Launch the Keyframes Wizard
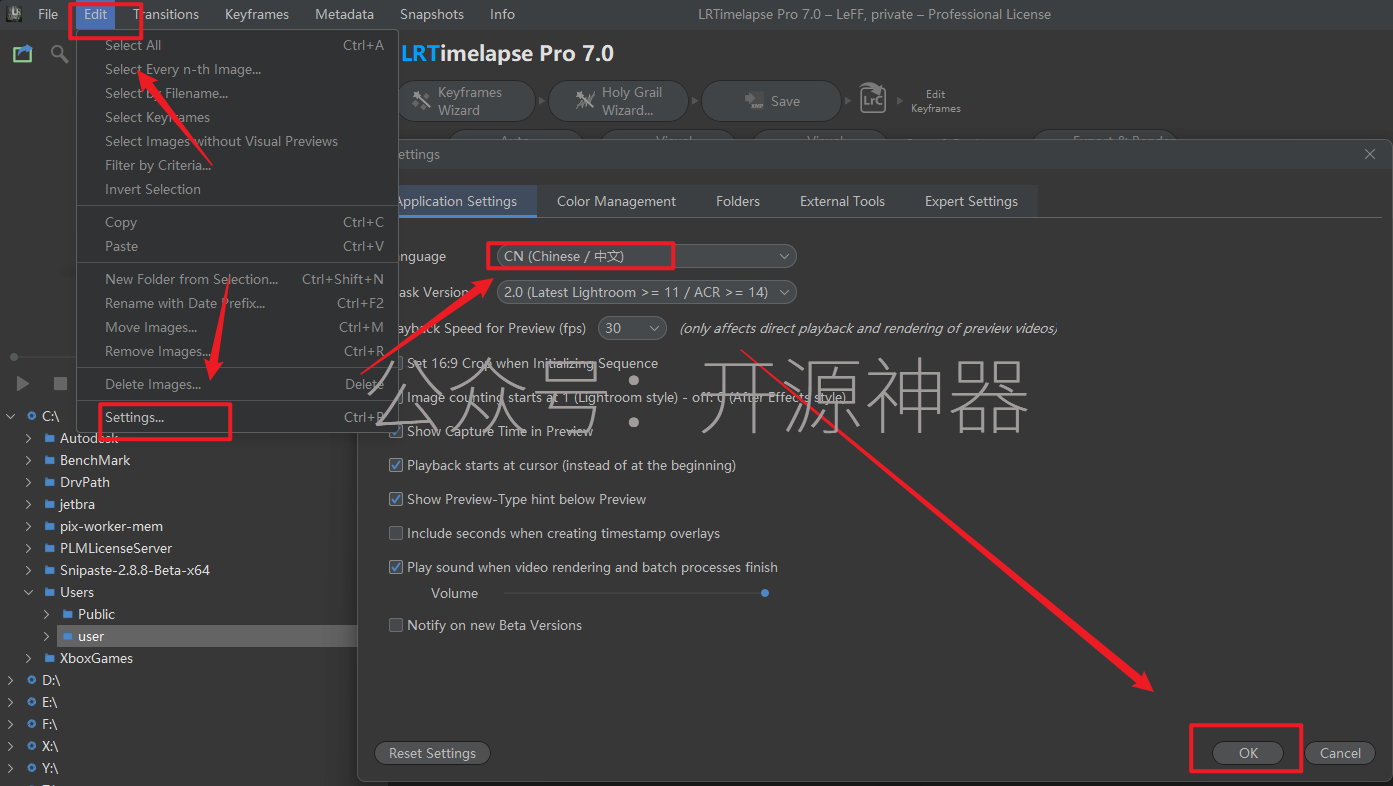The height and width of the screenshot is (786, 1393). coord(466,100)
